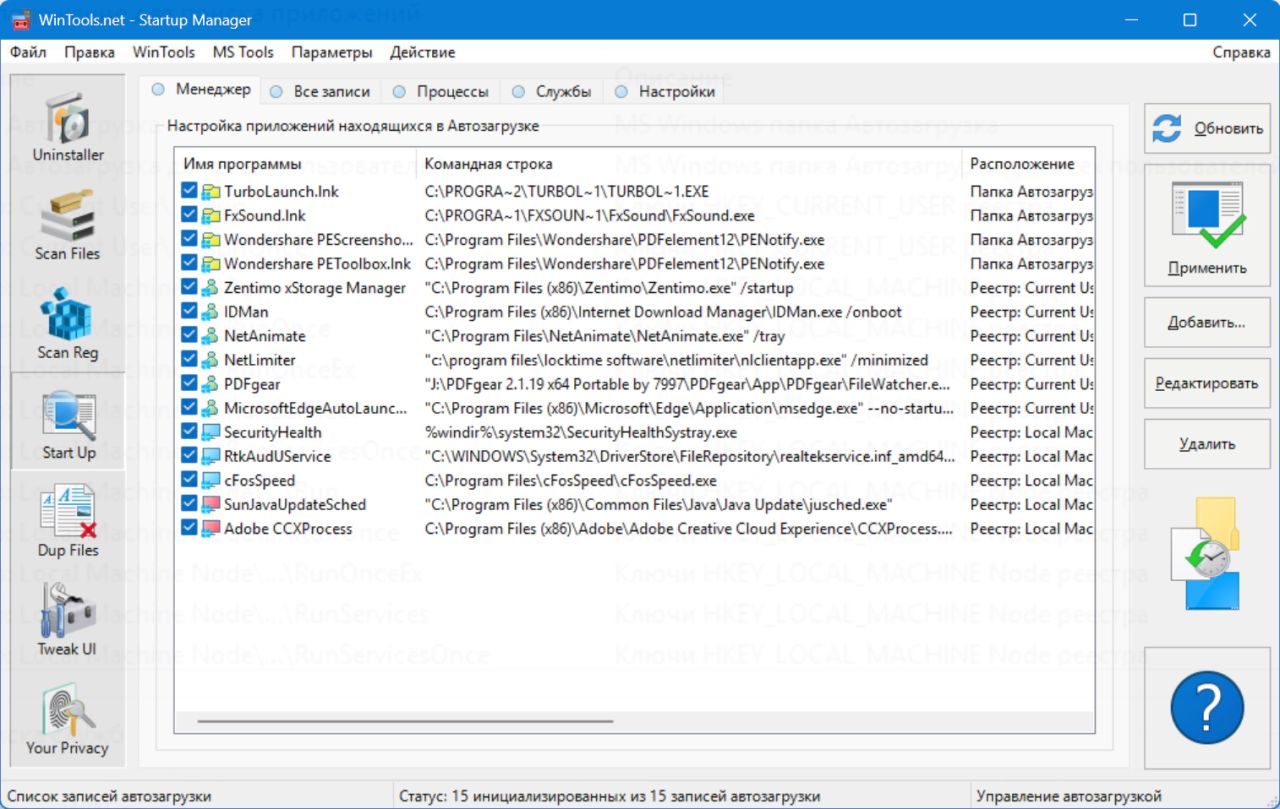1280x809 pixels.
Task: Click the WinTools.net title bar app icon
Action: click(x=19, y=20)
